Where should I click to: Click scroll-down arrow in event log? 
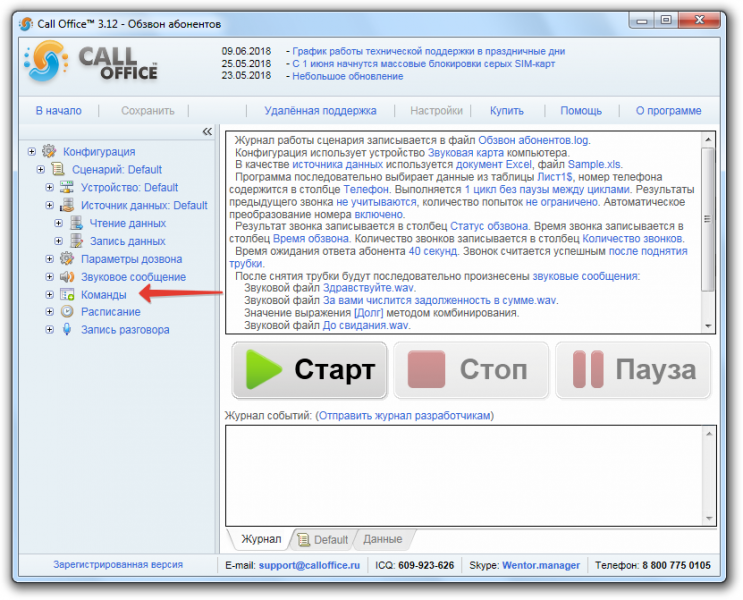click(x=709, y=518)
